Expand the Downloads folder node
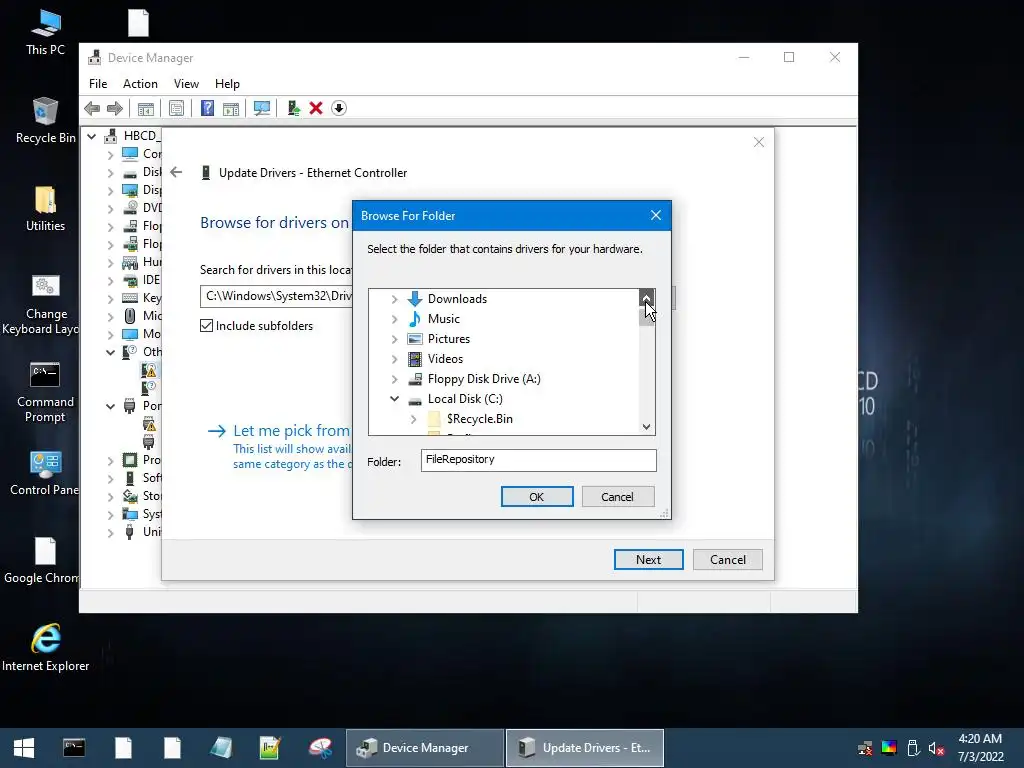 (x=394, y=299)
